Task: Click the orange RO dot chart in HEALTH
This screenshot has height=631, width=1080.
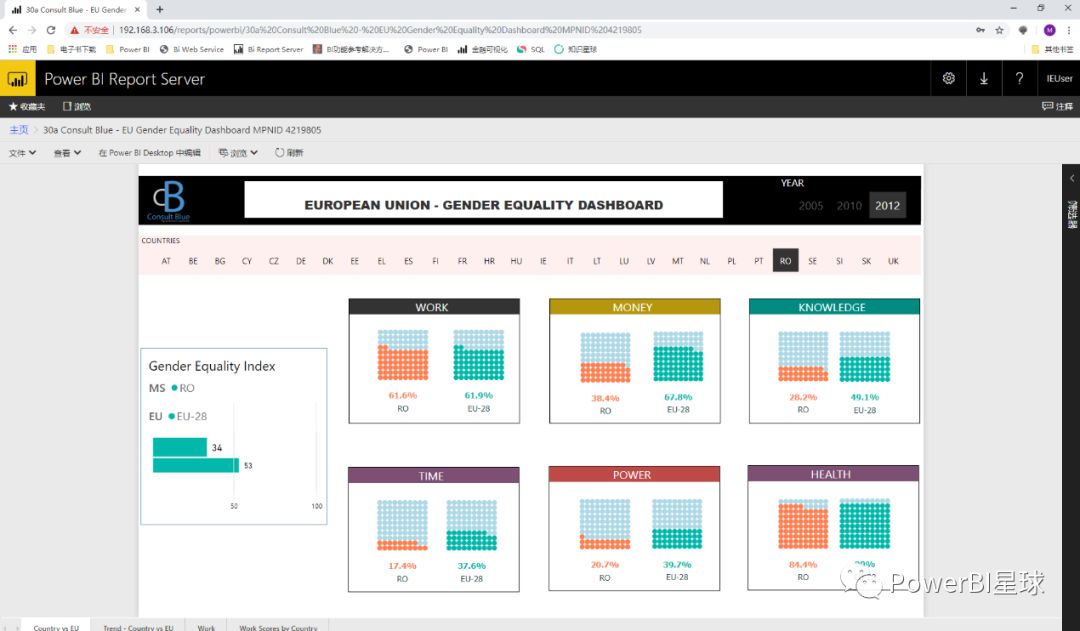Action: (x=803, y=524)
